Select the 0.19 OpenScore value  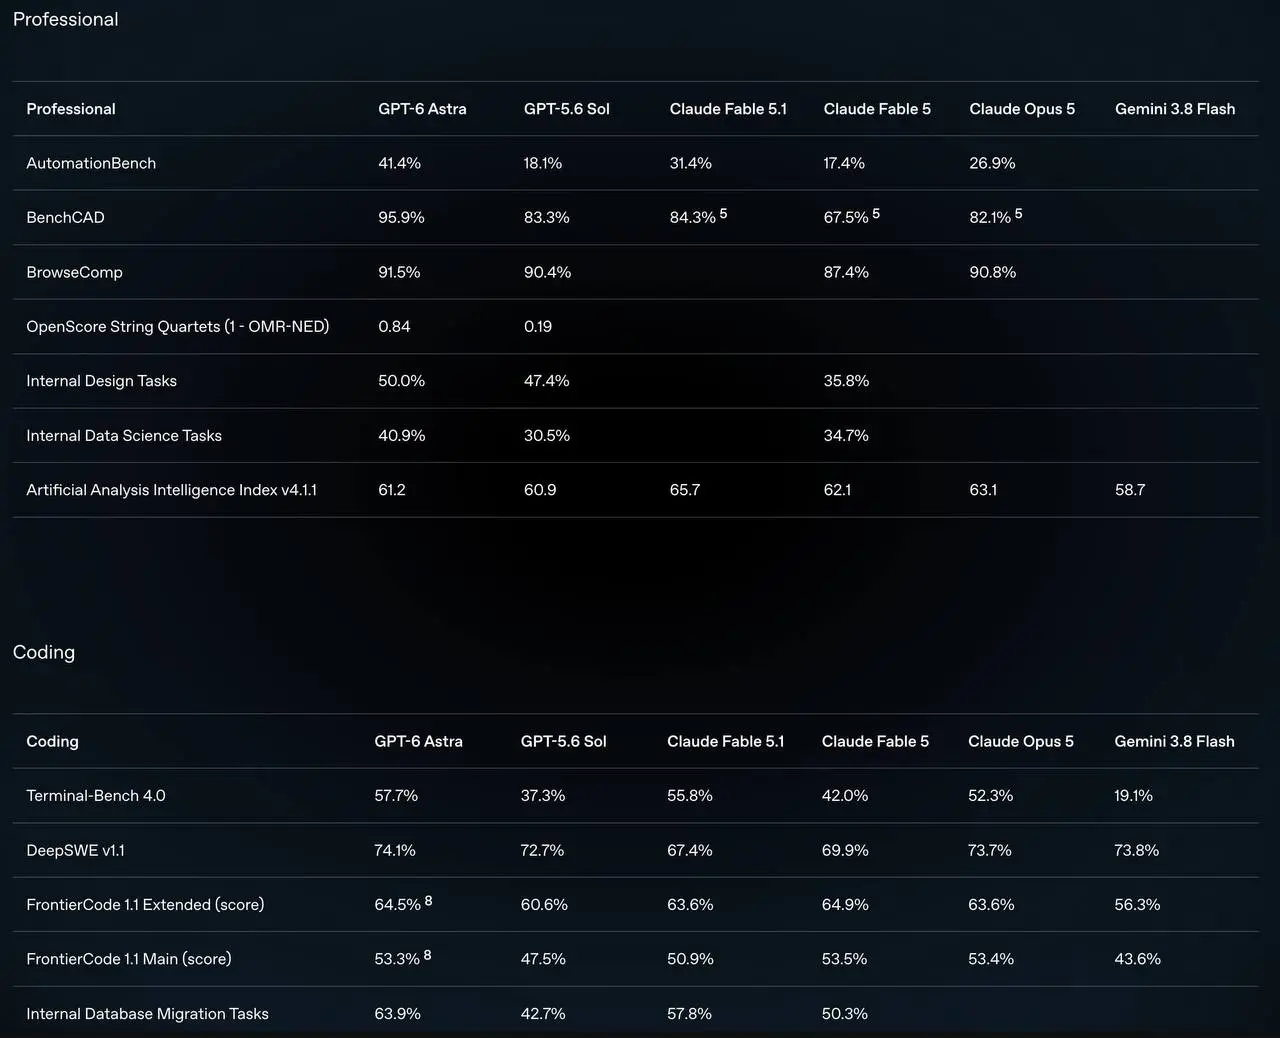[538, 326]
